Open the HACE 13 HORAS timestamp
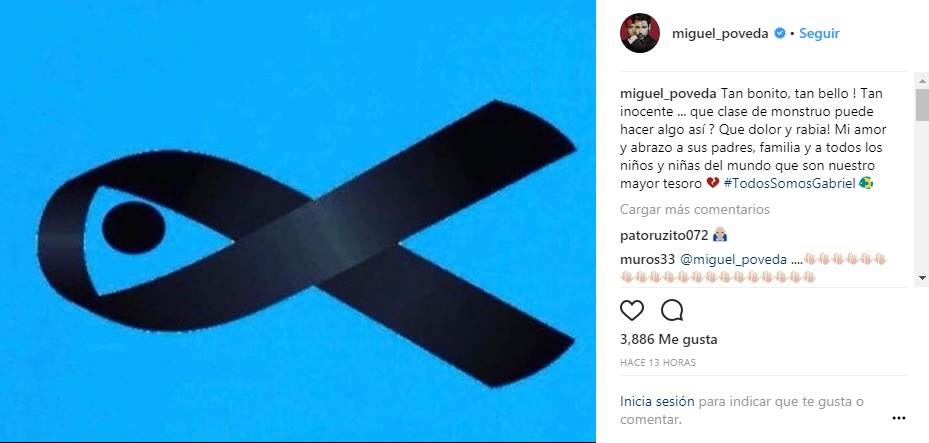This screenshot has width=929, height=443. [x=658, y=362]
